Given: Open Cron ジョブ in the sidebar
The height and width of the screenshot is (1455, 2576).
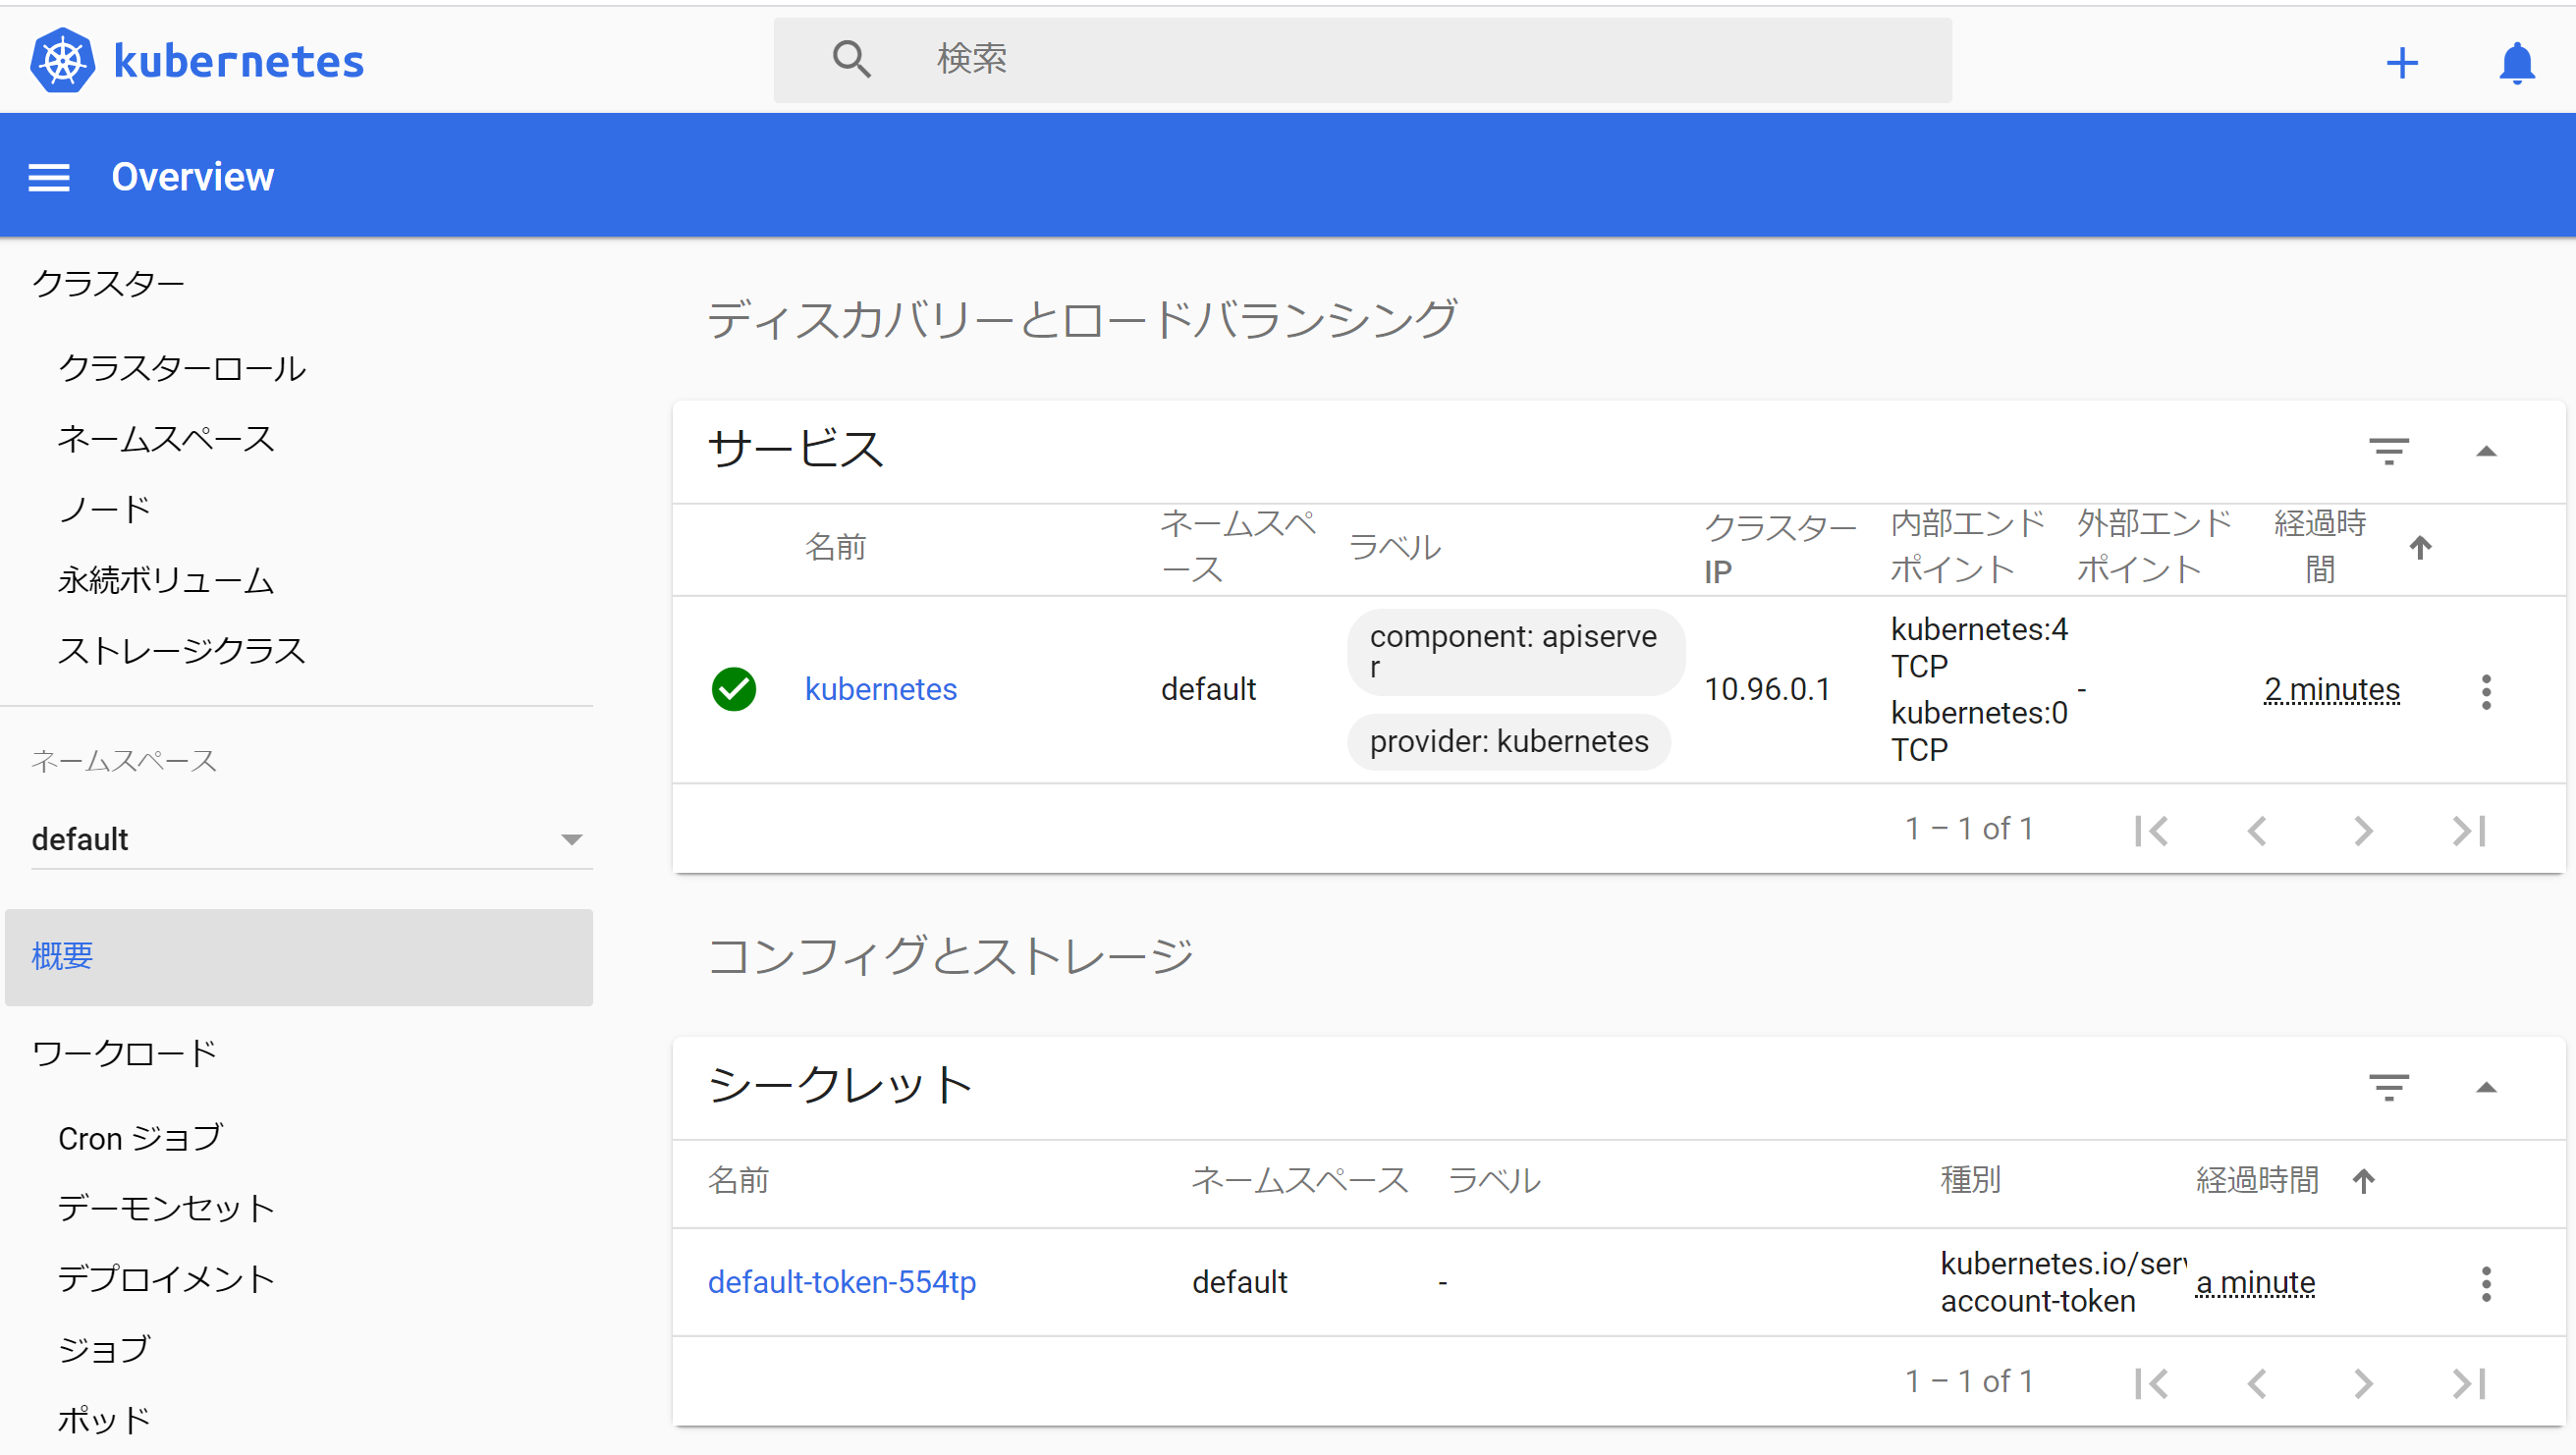Looking at the screenshot, I should (140, 1138).
